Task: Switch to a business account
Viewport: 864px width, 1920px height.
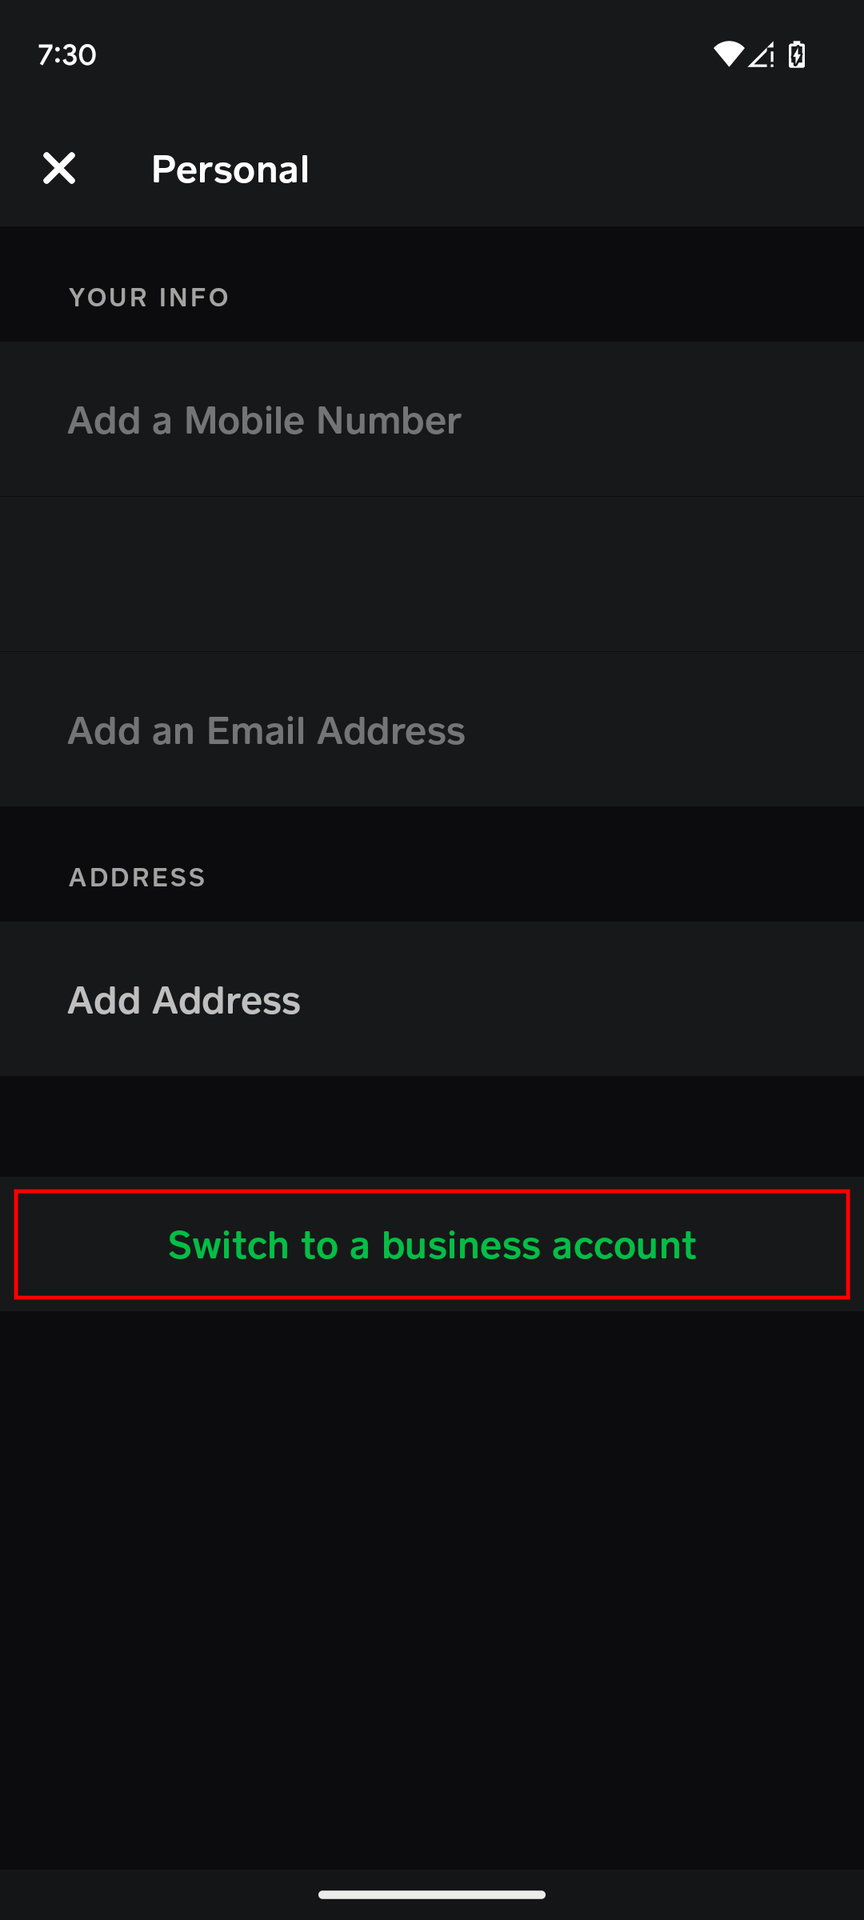Action: (x=432, y=1245)
